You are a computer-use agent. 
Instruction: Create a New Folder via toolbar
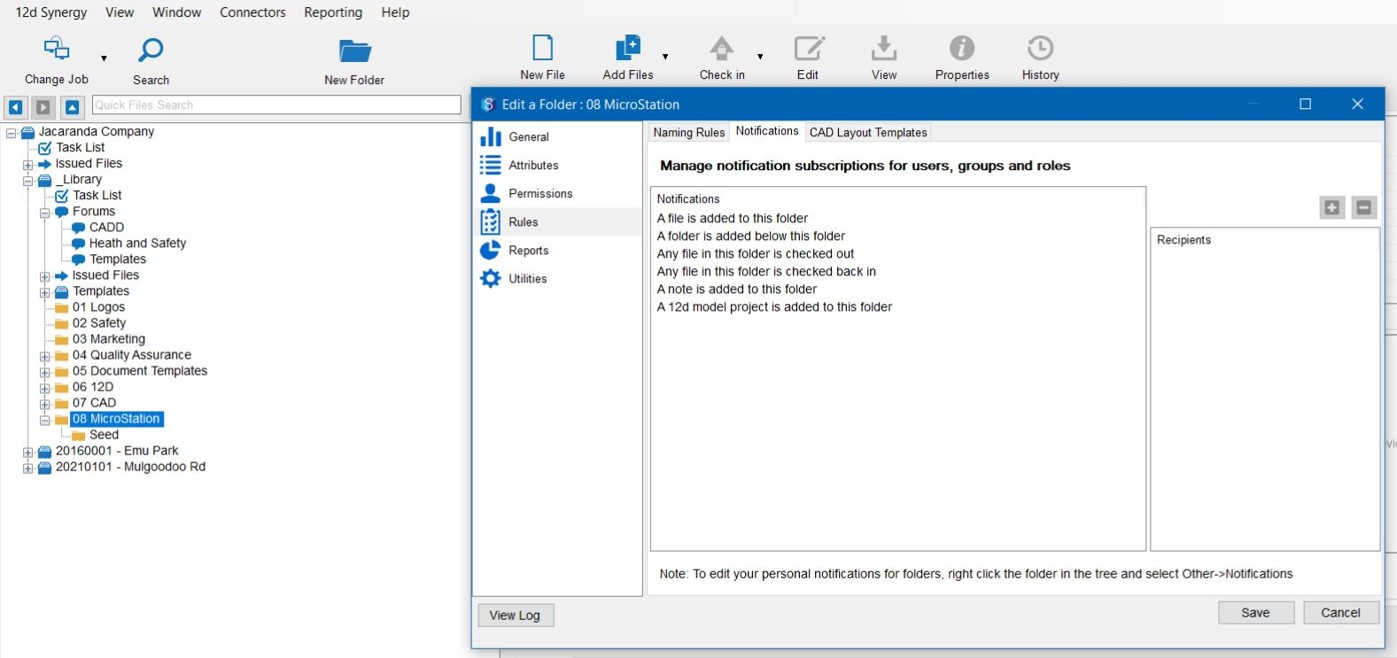tap(354, 52)
